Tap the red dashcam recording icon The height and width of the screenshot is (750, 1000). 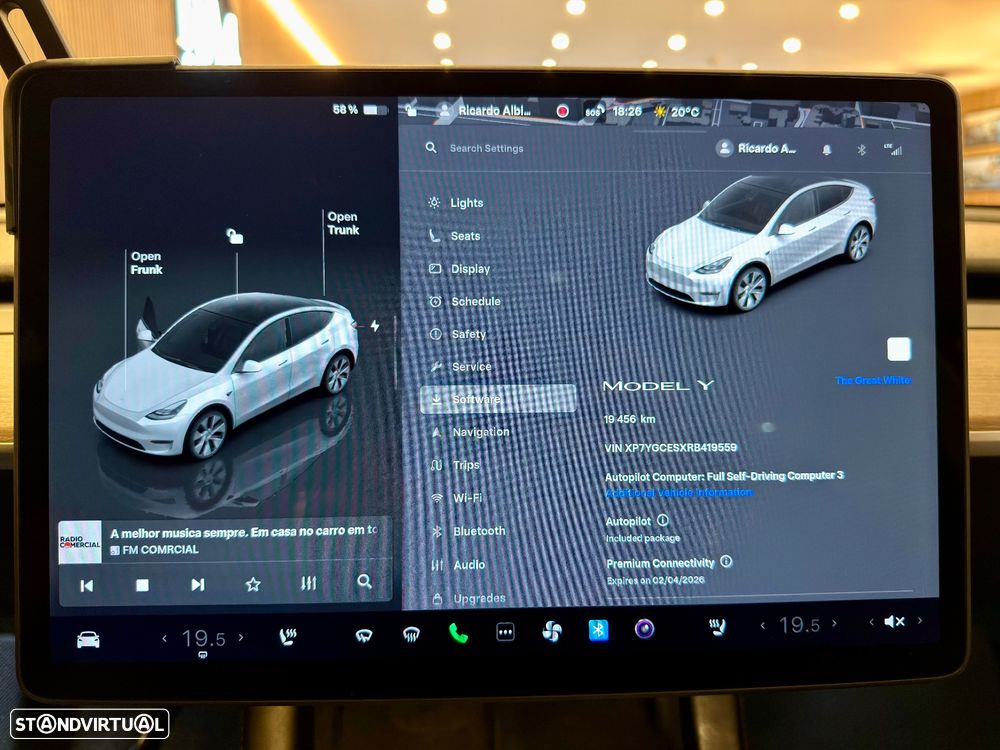pos(562,111)
